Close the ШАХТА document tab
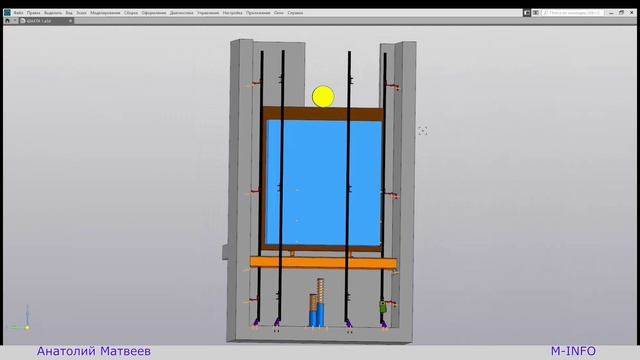The height and width of the screenshot is (360, 640). [70, 21]
